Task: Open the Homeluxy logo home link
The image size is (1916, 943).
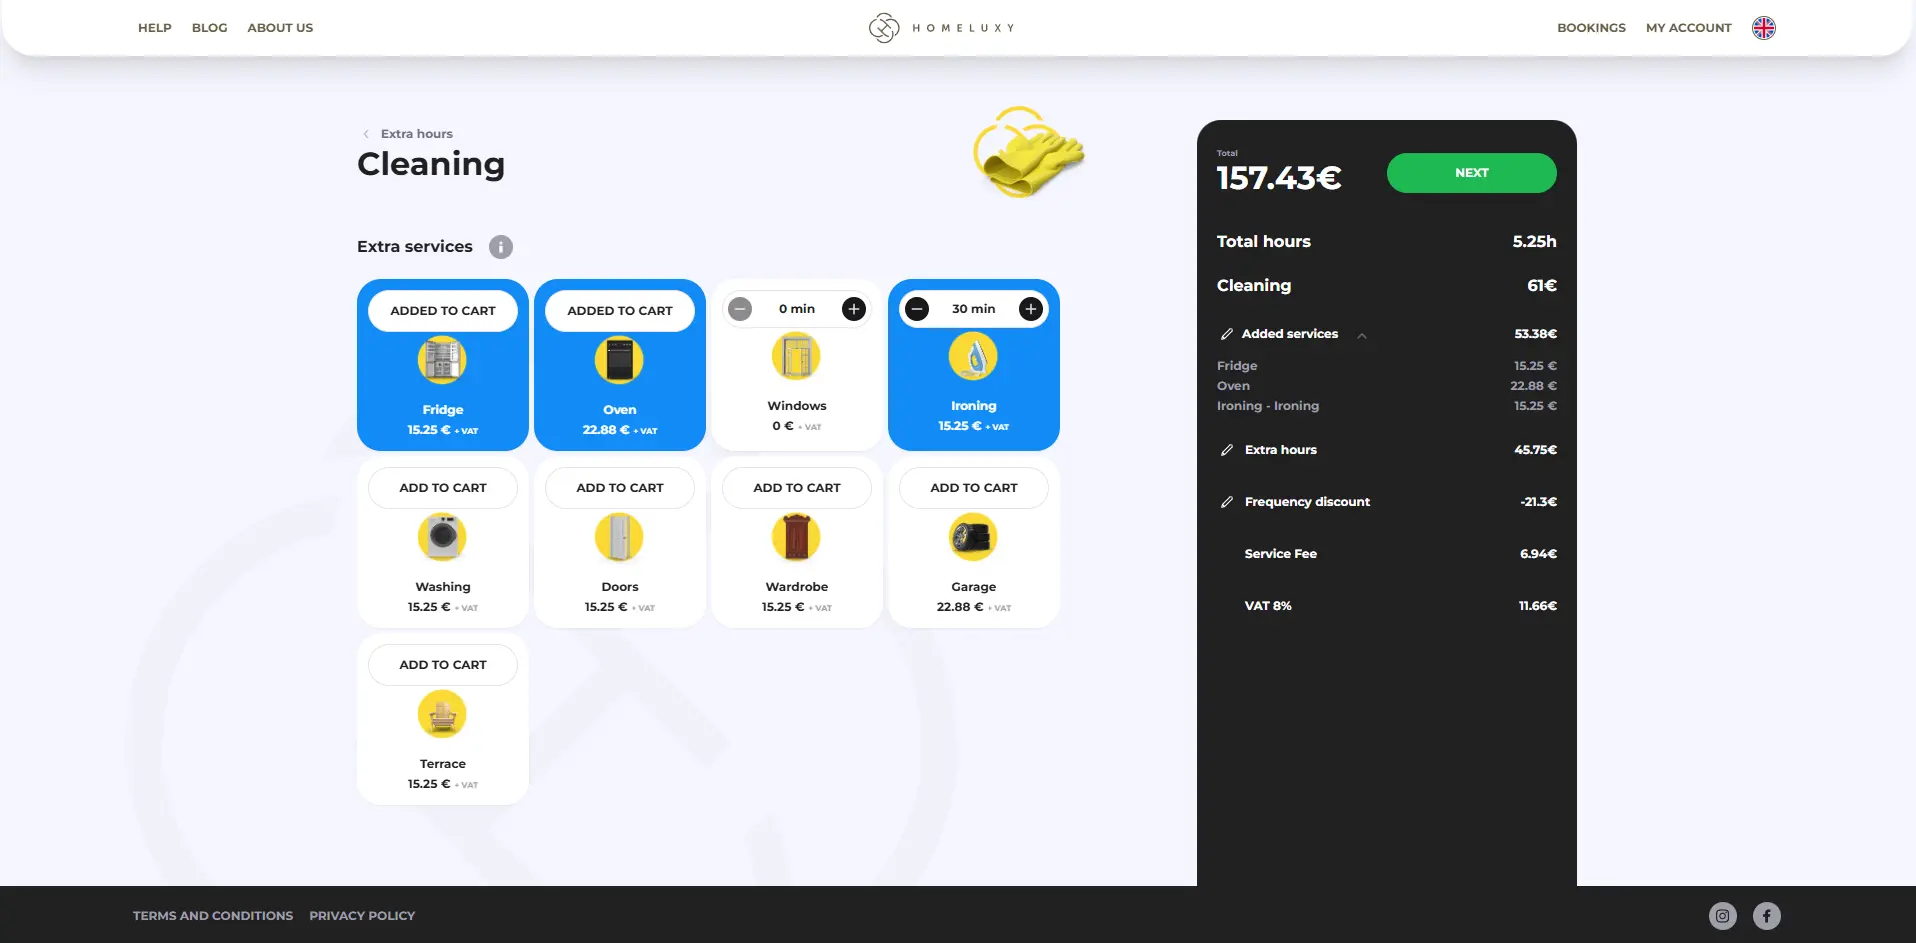Action: 941,28
